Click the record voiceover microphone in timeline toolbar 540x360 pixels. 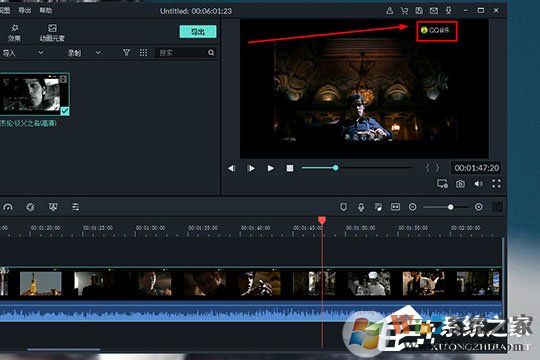[361, 207]
